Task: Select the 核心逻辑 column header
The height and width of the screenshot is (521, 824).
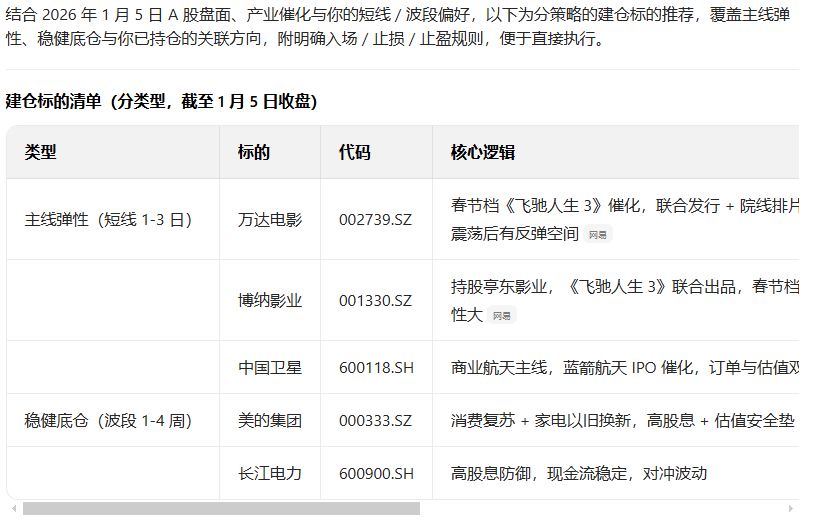Action: [x=615, y=152]
